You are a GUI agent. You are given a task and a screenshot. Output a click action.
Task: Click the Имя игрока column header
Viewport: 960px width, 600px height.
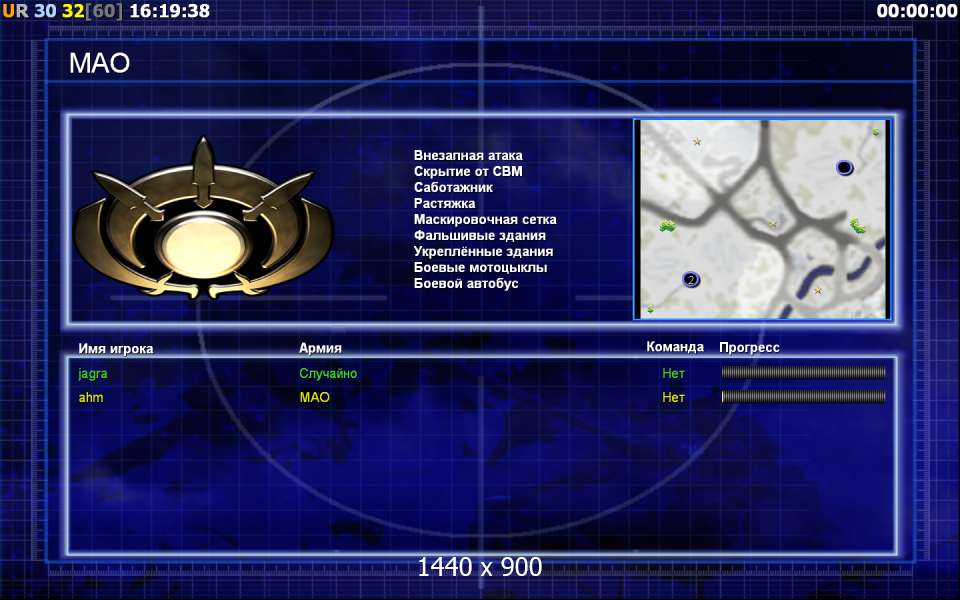coord(116,348)
